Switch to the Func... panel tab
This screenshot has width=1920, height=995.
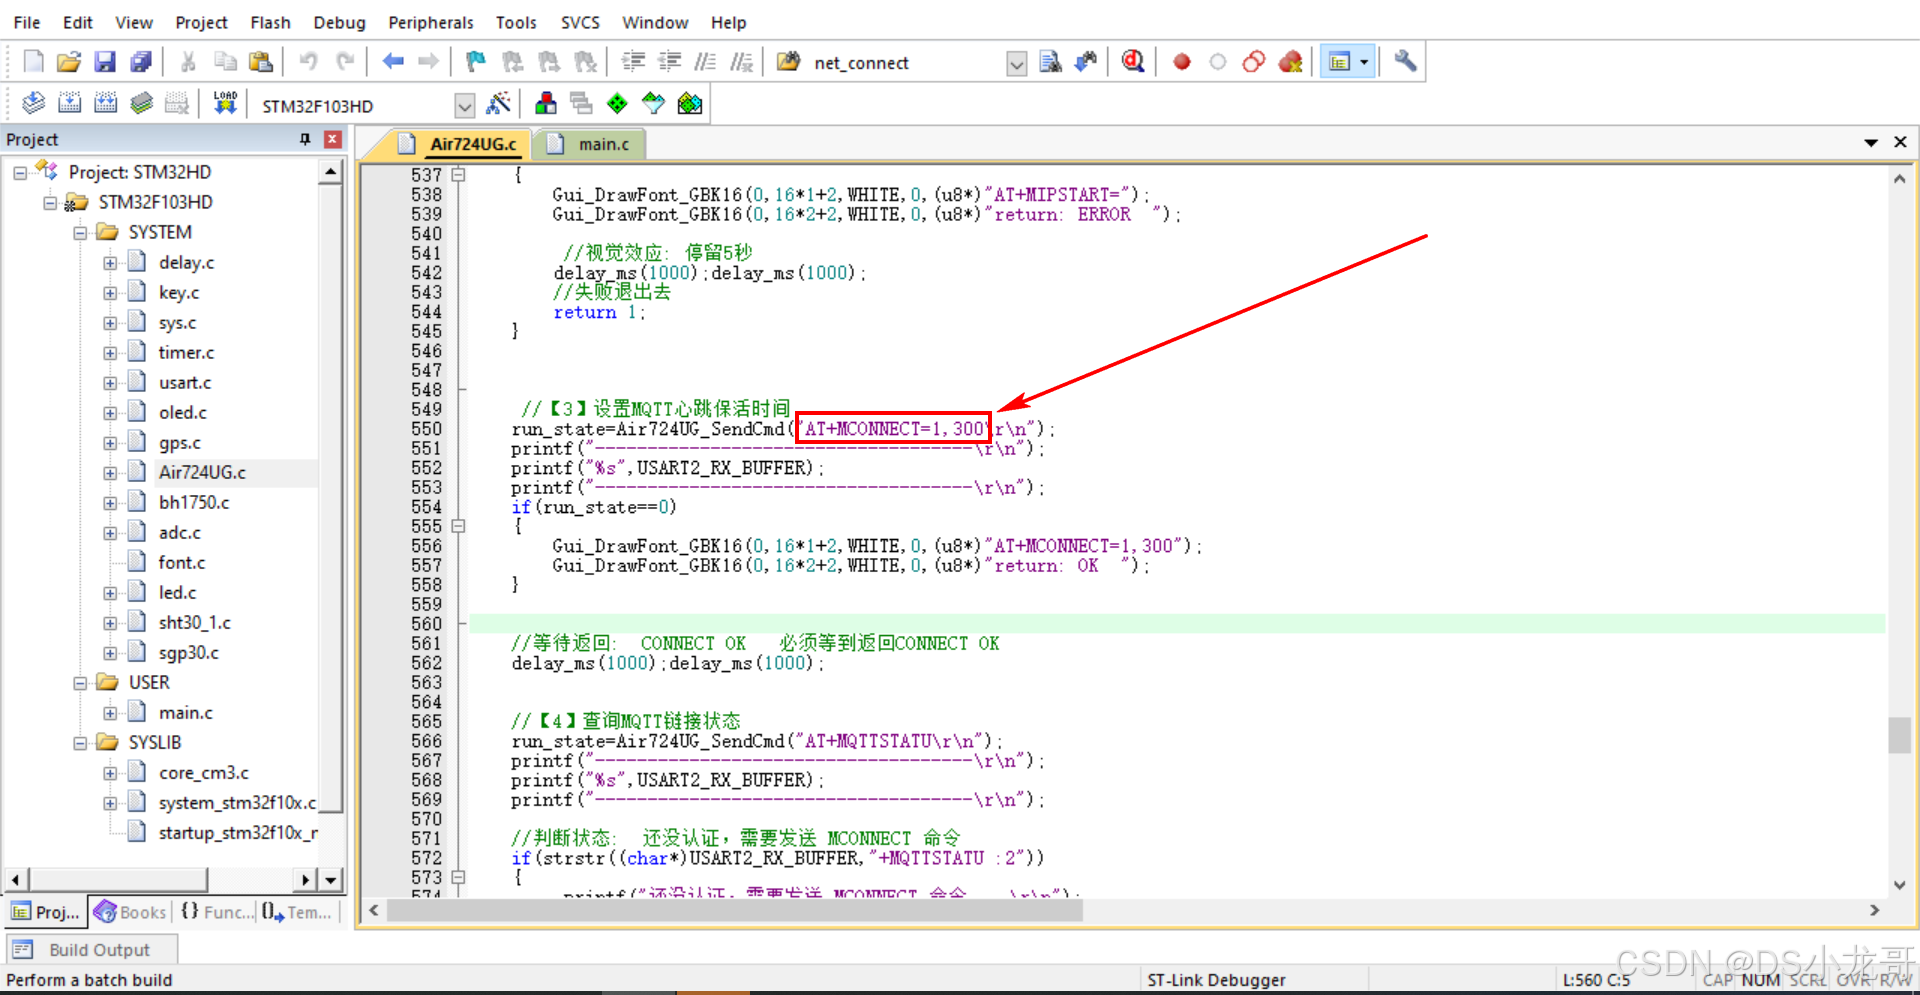216,912
